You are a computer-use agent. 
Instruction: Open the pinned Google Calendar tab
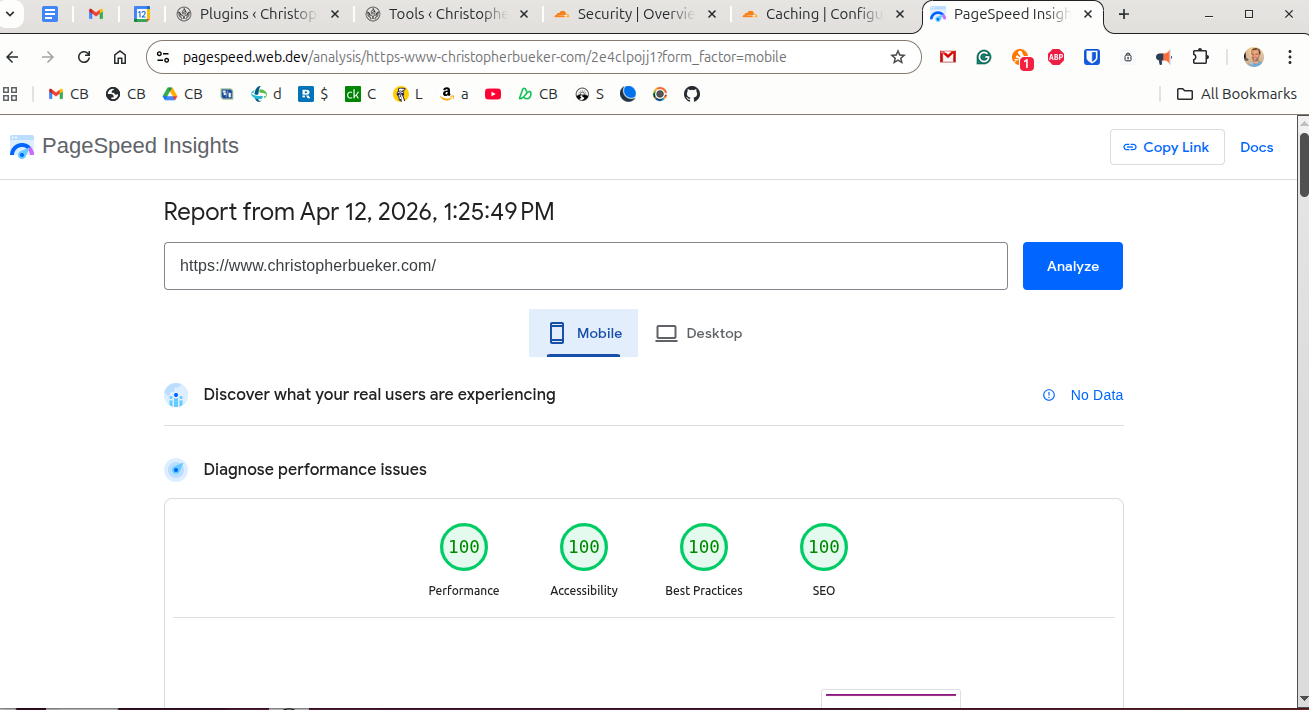142,14
